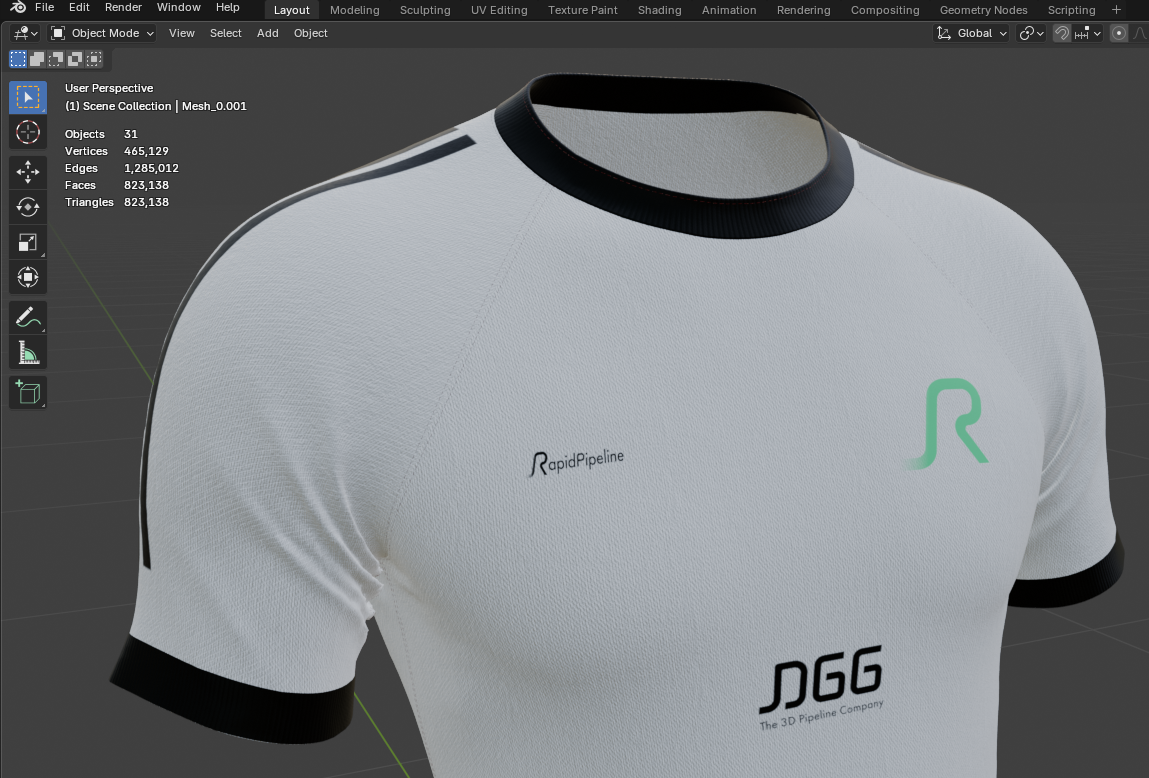Choose the Rotate tool

click(x=27, y=207)
